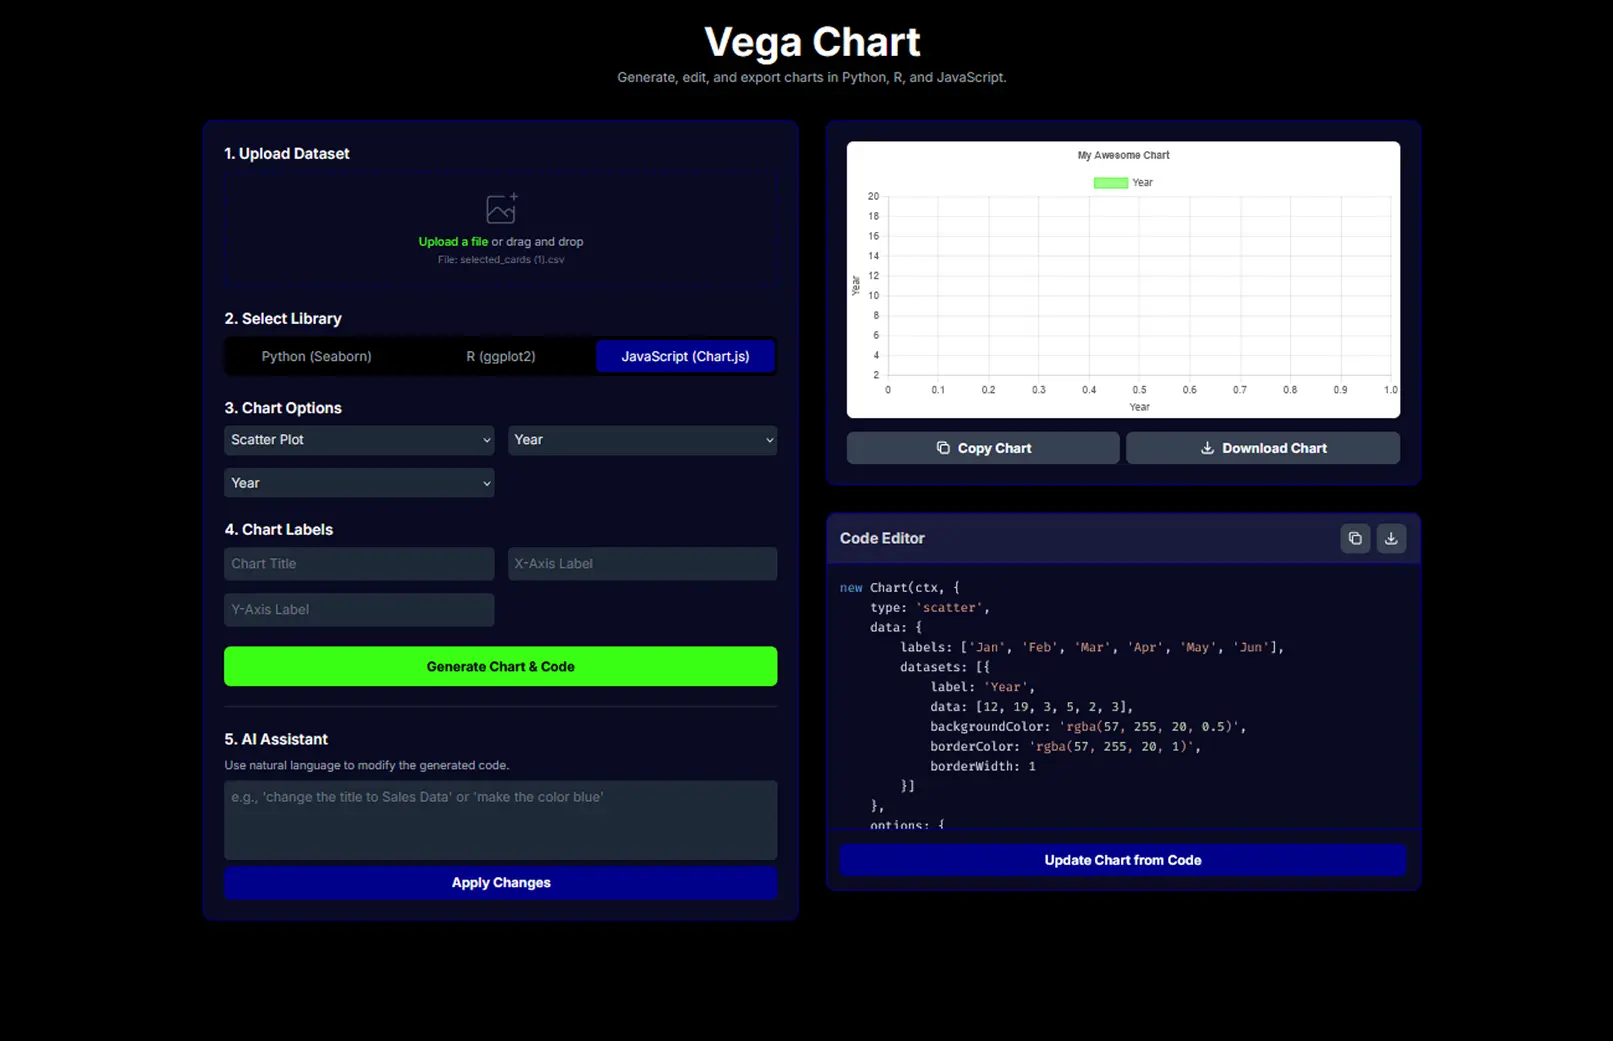Copy code using the Code Editor copy icon
Image resolution: width=1613 pixels, height=1041 pixels.
pos(1355,538)
